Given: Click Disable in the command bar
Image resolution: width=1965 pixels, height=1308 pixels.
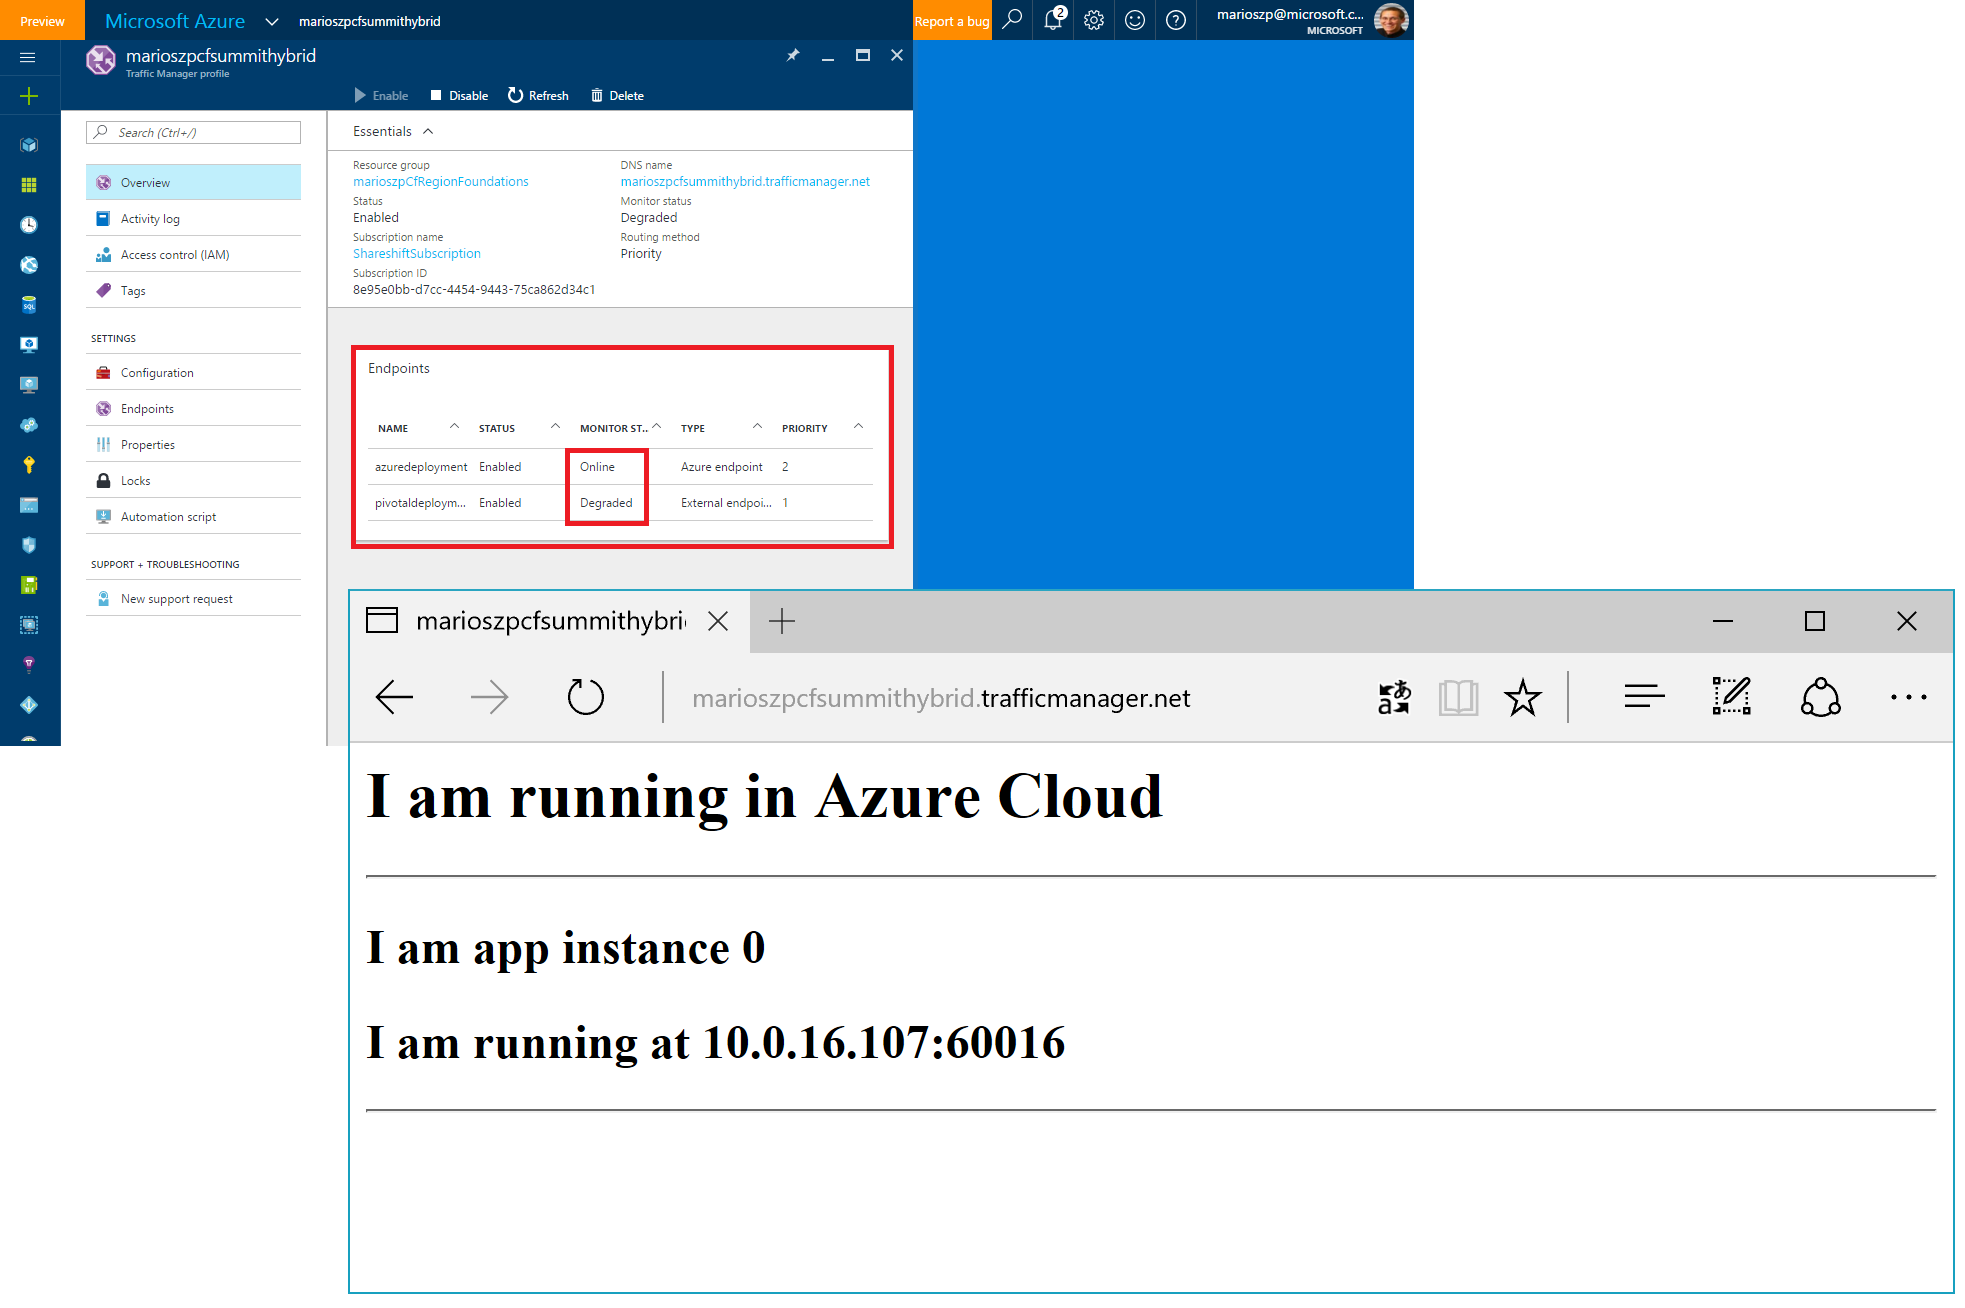Looking at the screenshot, I should (x=459, y=96).
